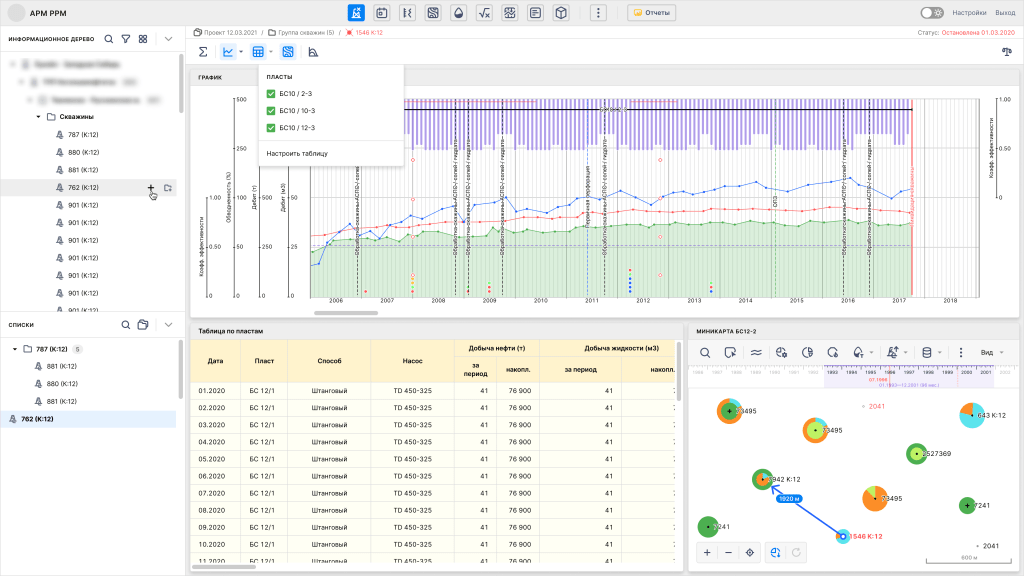Expand the 787 (К:12) list group

[14, 349]
